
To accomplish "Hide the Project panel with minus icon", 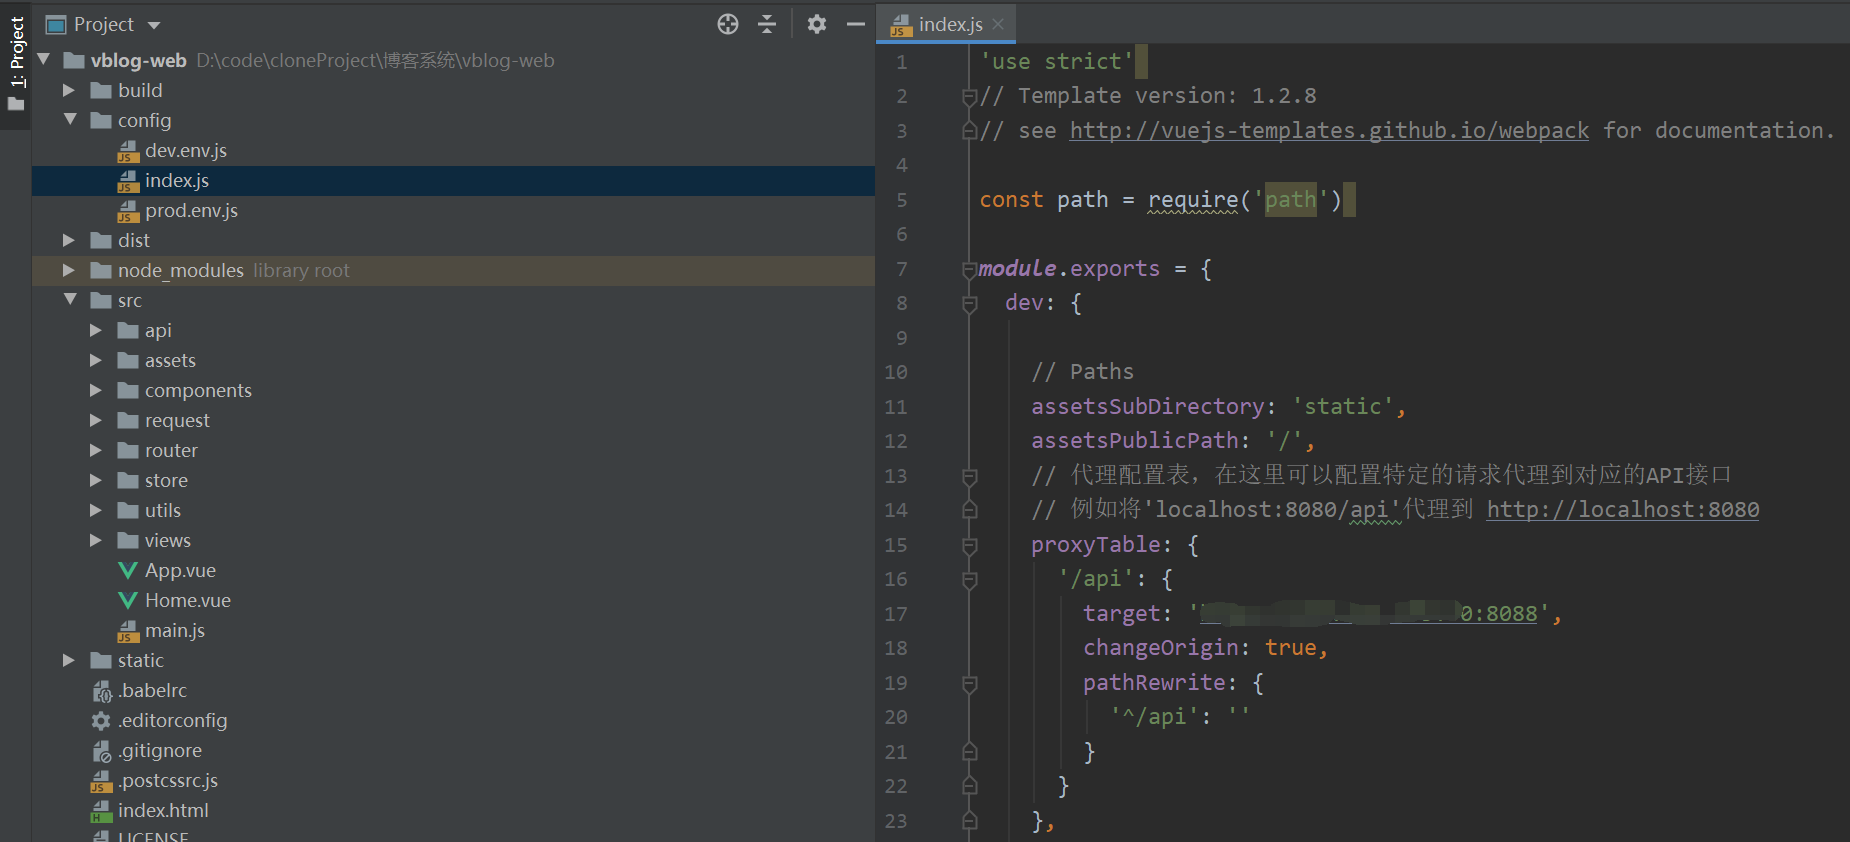I will click(x=855, y=24).
